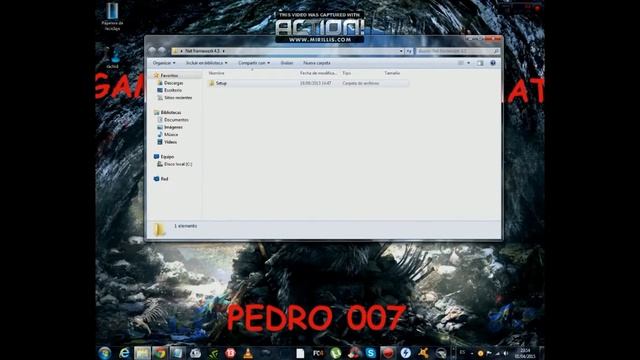Sort by Tipo column header
Screen dimensions: 640x360
tap(347, 73)
